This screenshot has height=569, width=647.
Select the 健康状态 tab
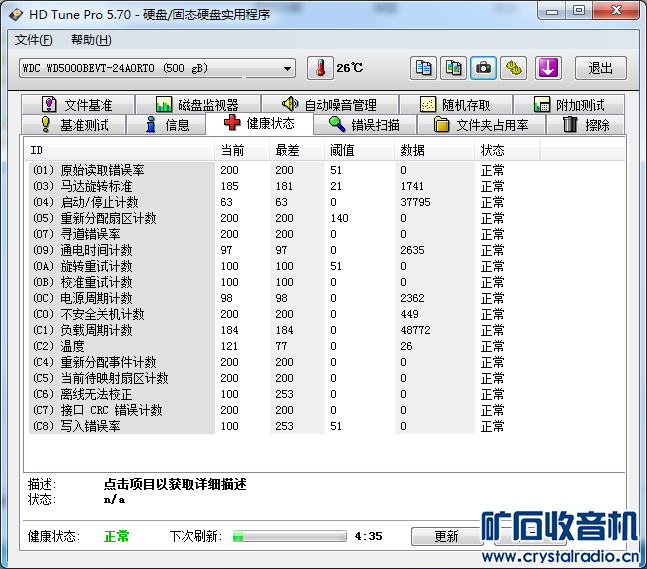[260, 123]
